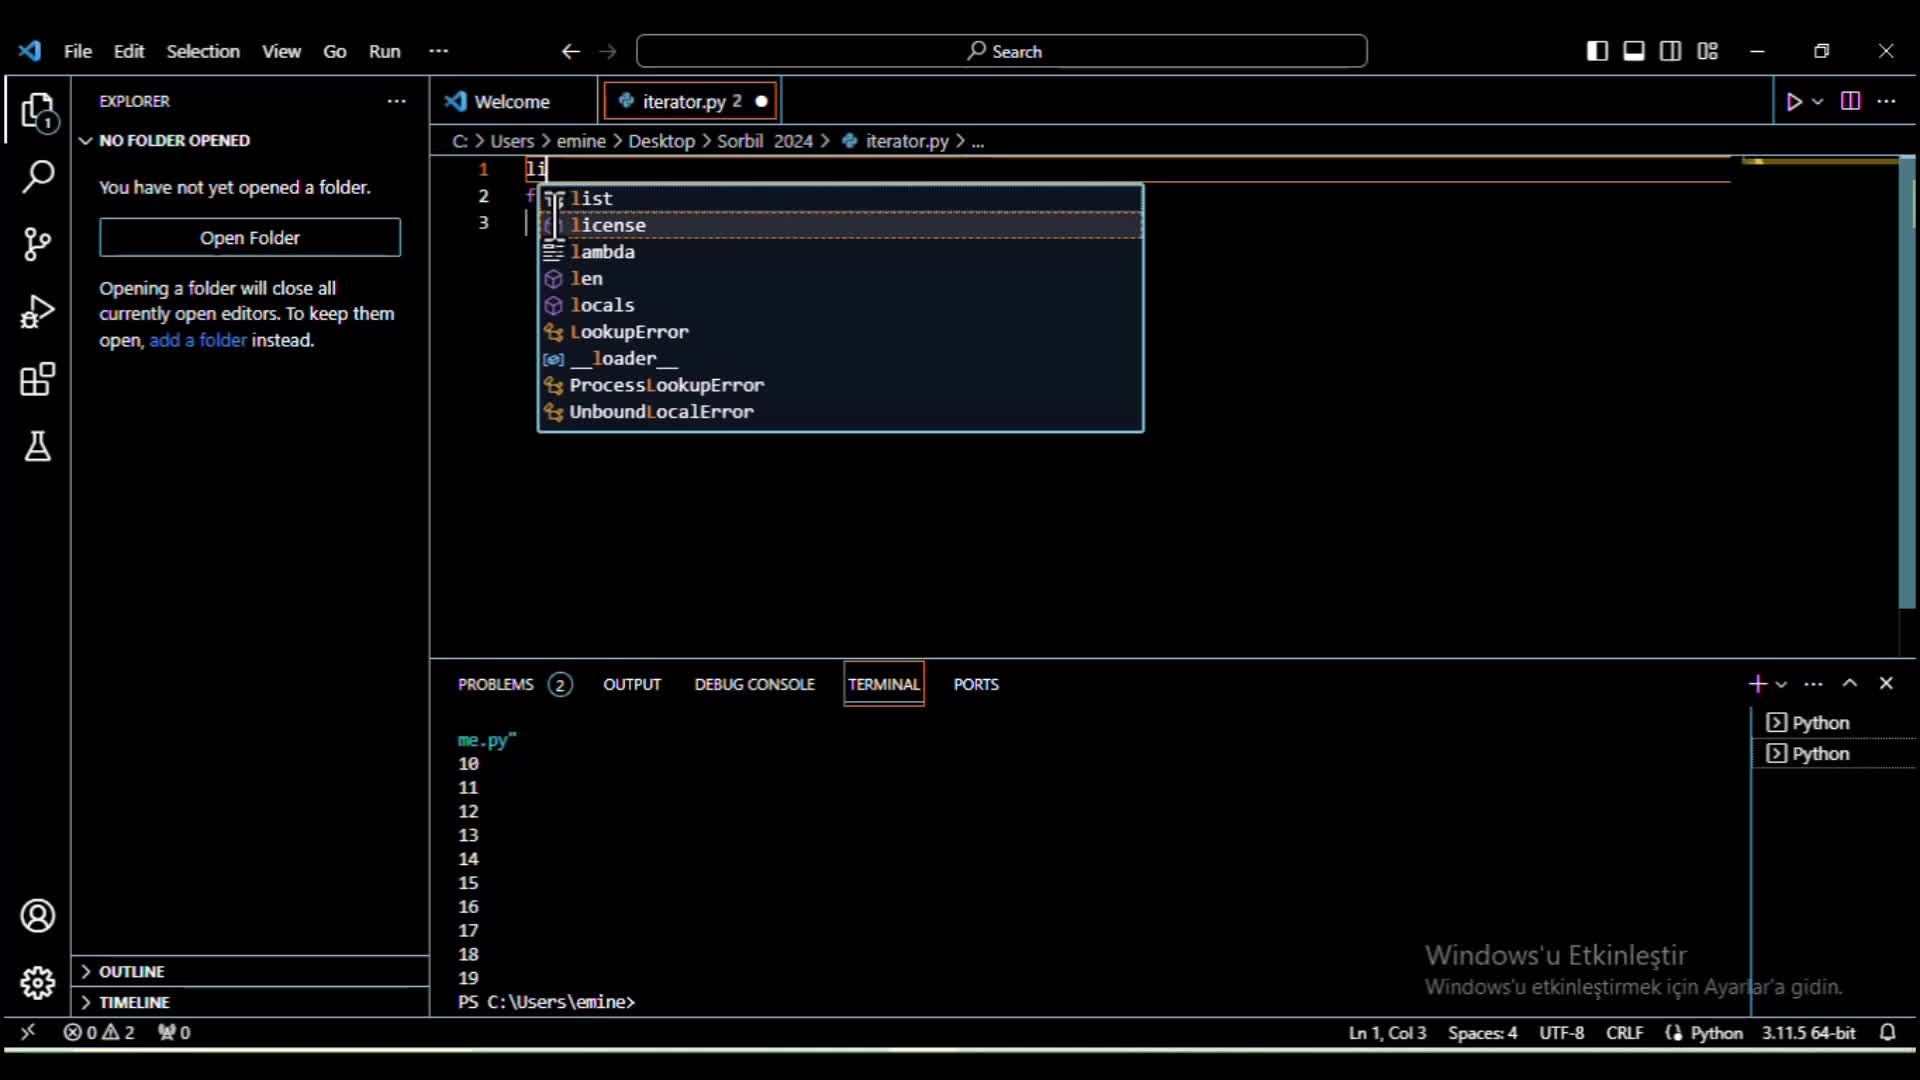Open the Explorer view in activity bar
Screen dimensions: 1920x1080
pos(38,112)
